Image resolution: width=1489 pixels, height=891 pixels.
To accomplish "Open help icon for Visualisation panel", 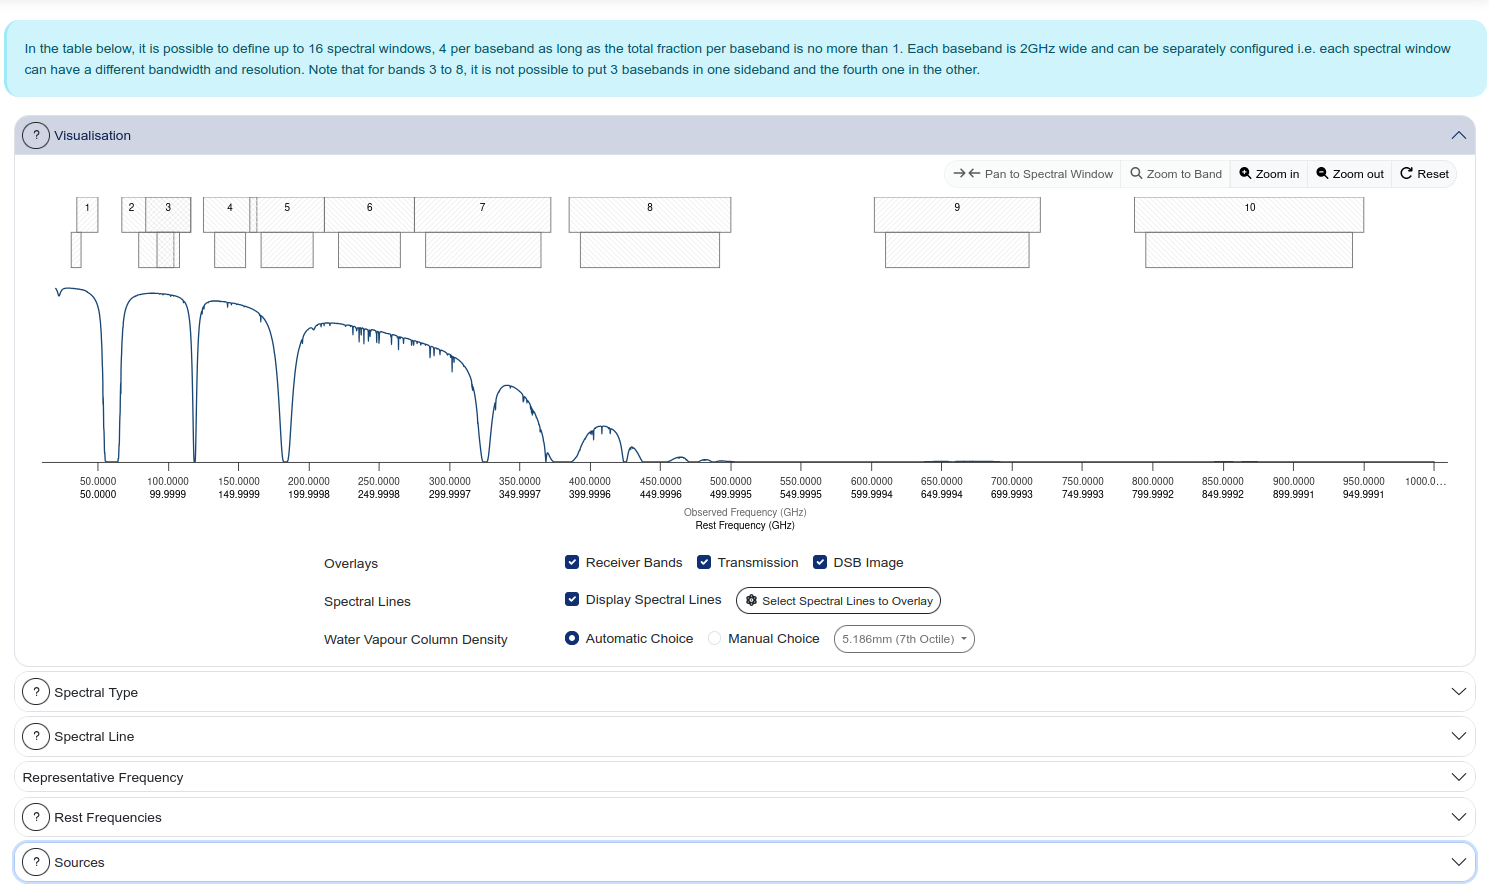I will coord(36,136).
